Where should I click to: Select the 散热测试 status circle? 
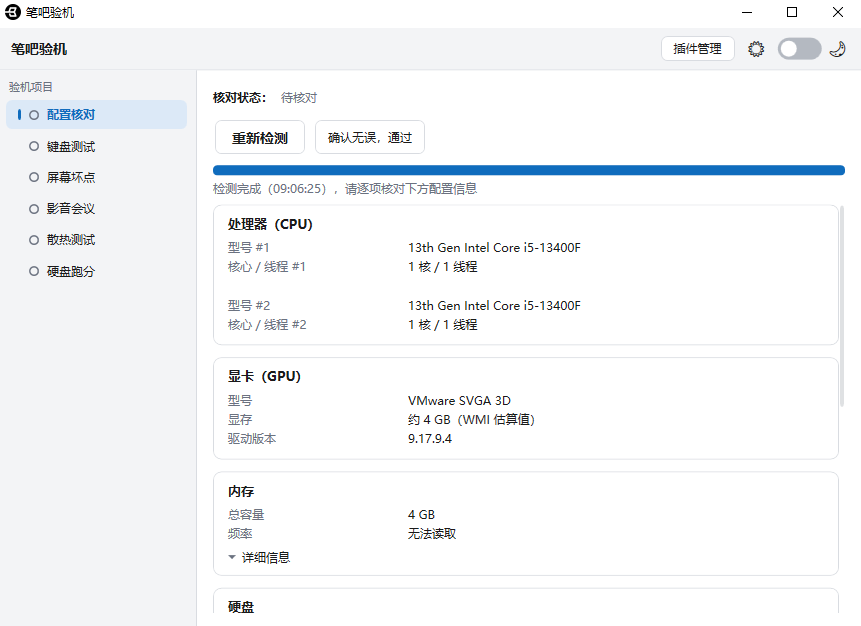click(x=34, y=240)
